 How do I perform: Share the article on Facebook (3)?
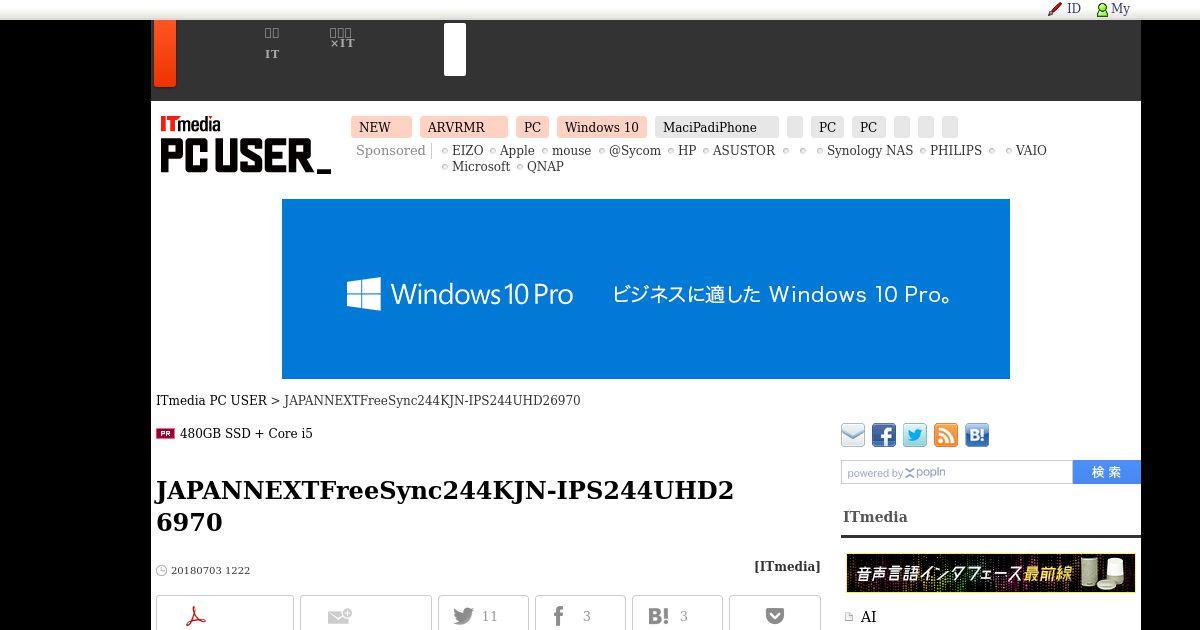pos(580,614)
